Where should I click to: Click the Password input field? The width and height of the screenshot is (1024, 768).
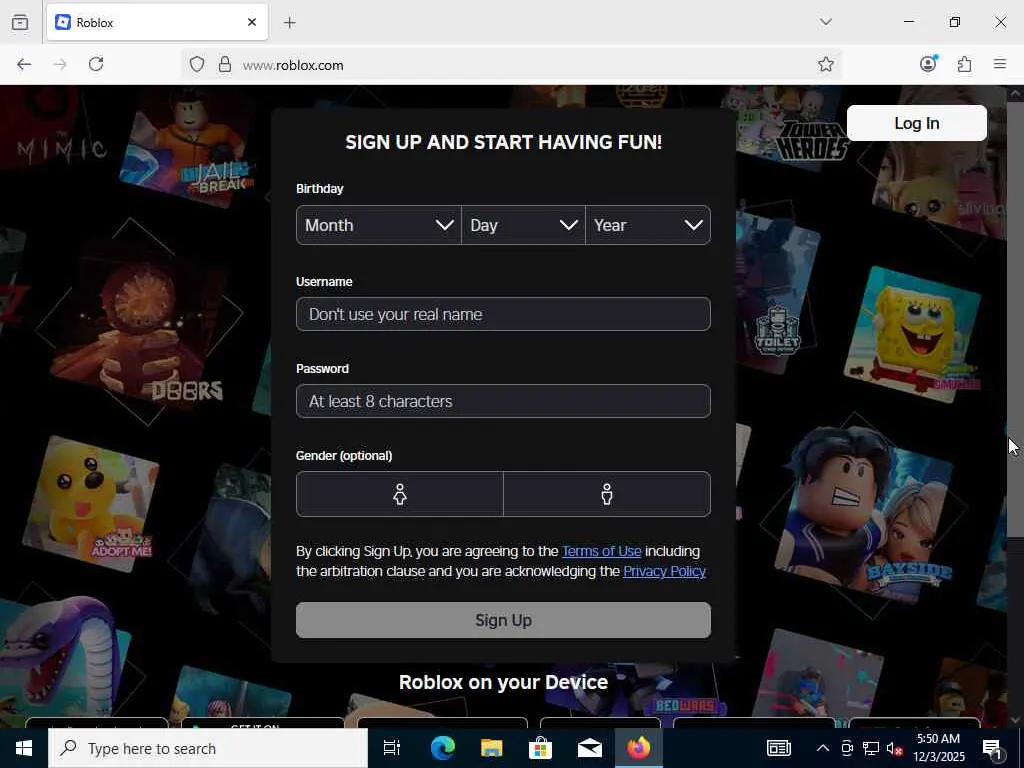[503, 401]
